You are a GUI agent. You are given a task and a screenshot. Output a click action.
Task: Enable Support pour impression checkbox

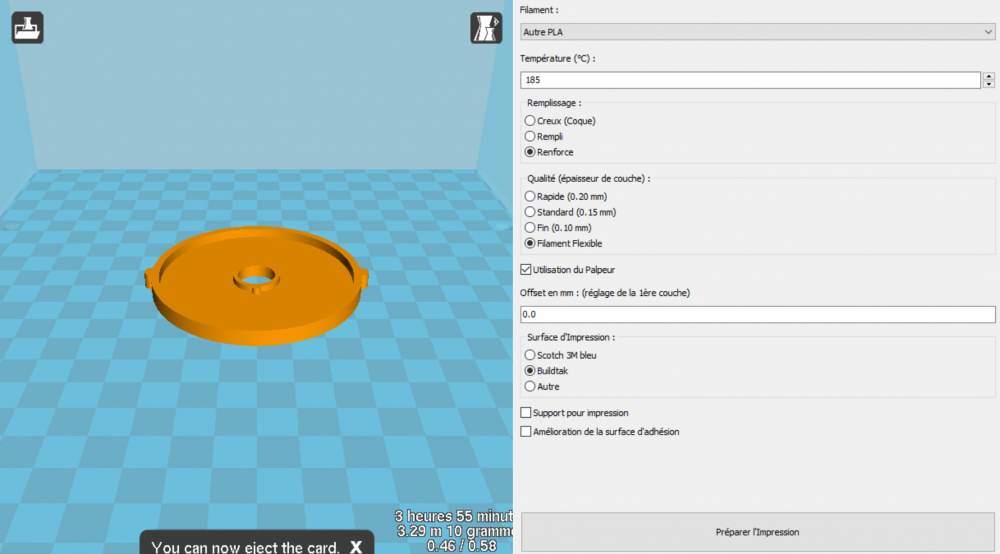coord(526,412)
